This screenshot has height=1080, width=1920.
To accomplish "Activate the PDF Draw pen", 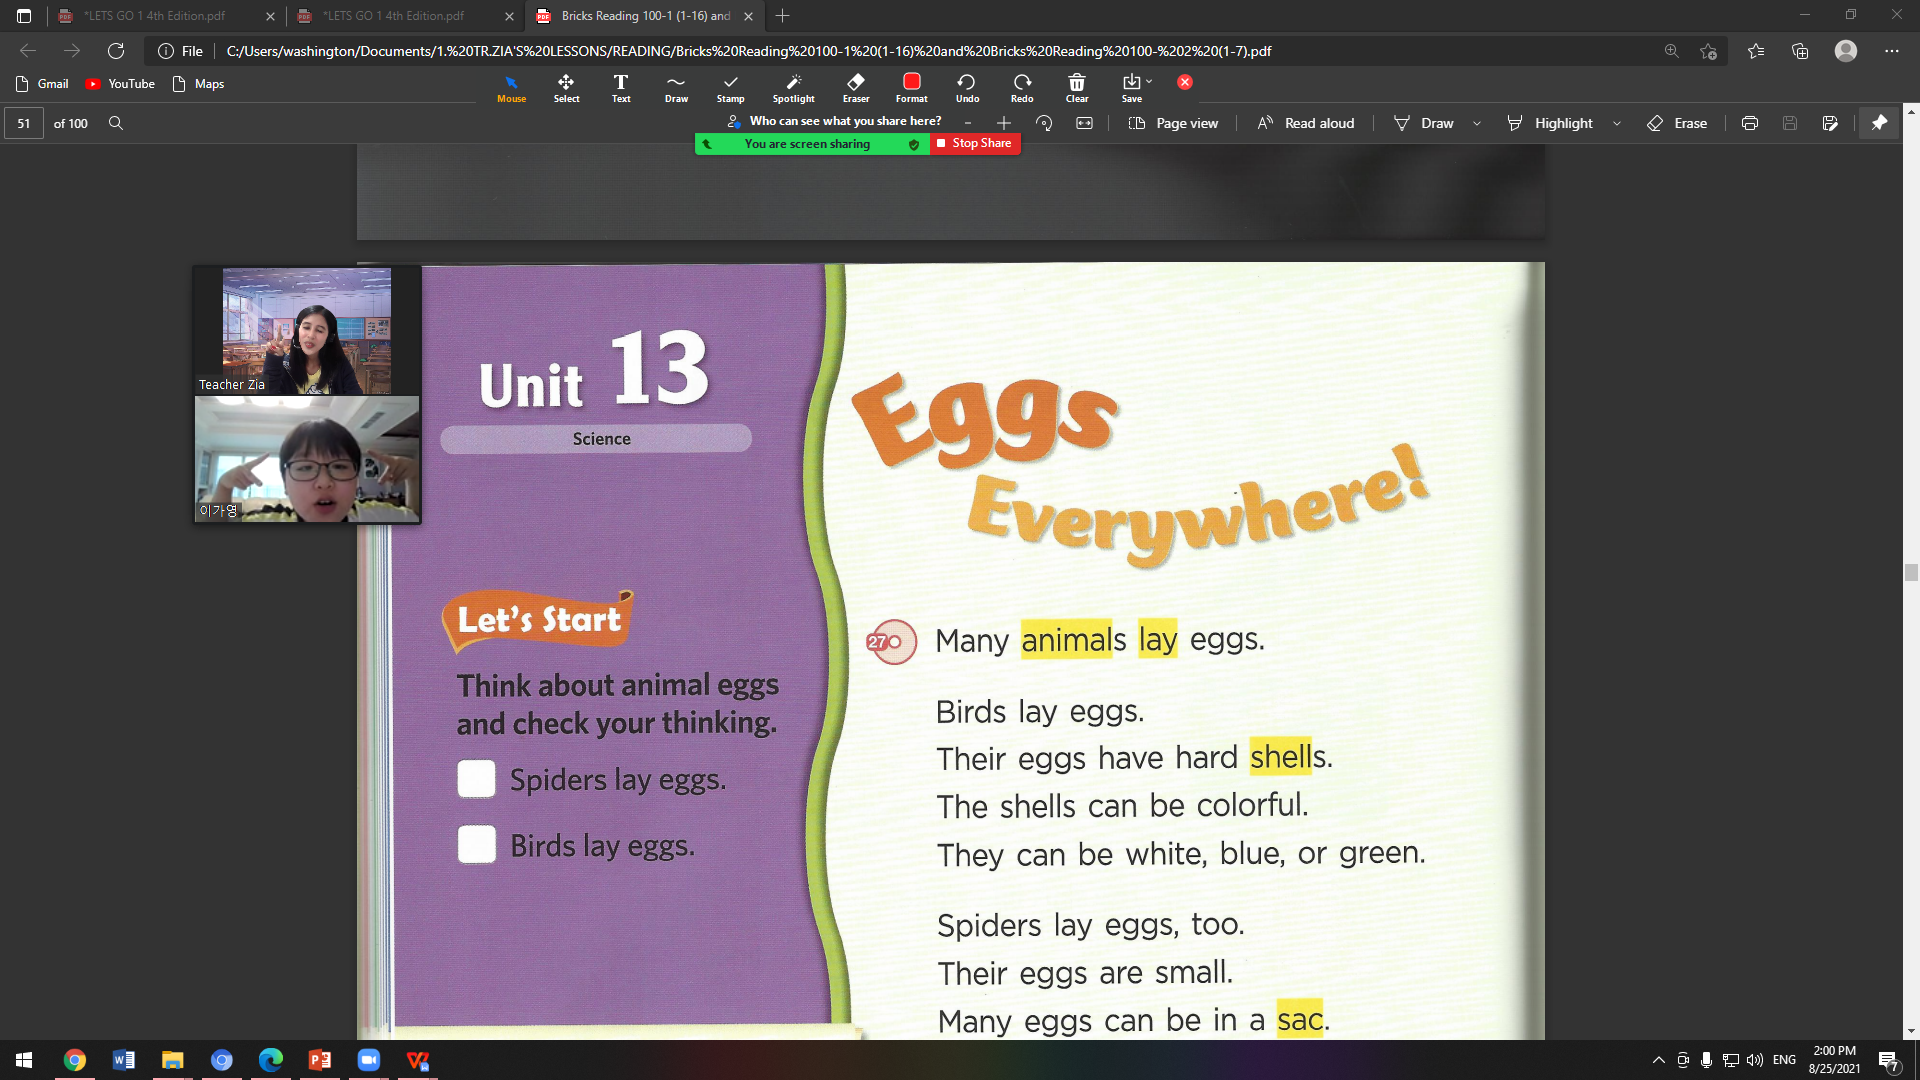I will 1424,123.
